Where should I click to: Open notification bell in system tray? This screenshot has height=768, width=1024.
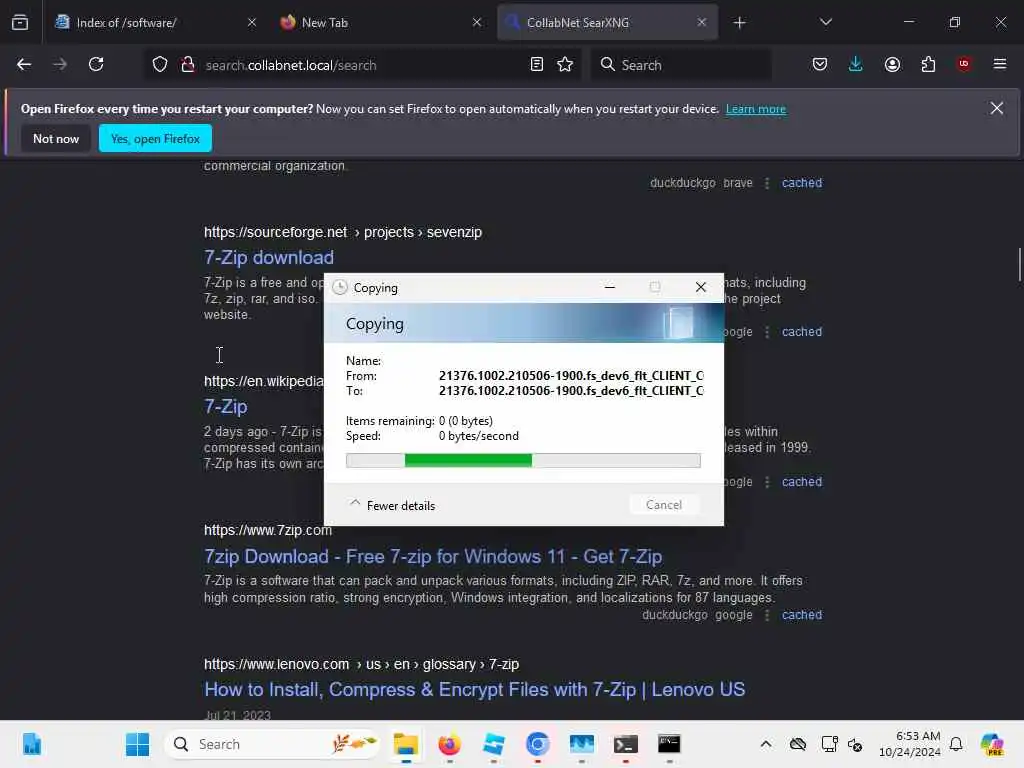pos(956,744)
